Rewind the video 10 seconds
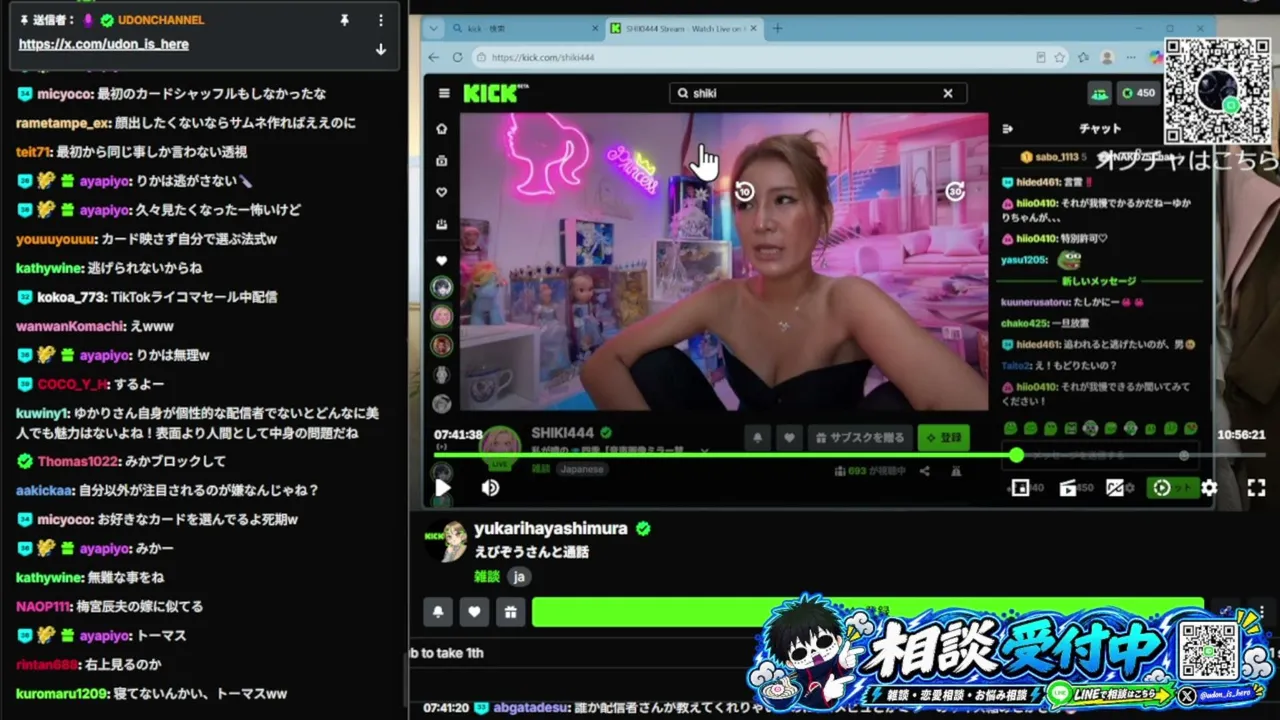This screenshot has width=1280, height=720. [744, 191]
